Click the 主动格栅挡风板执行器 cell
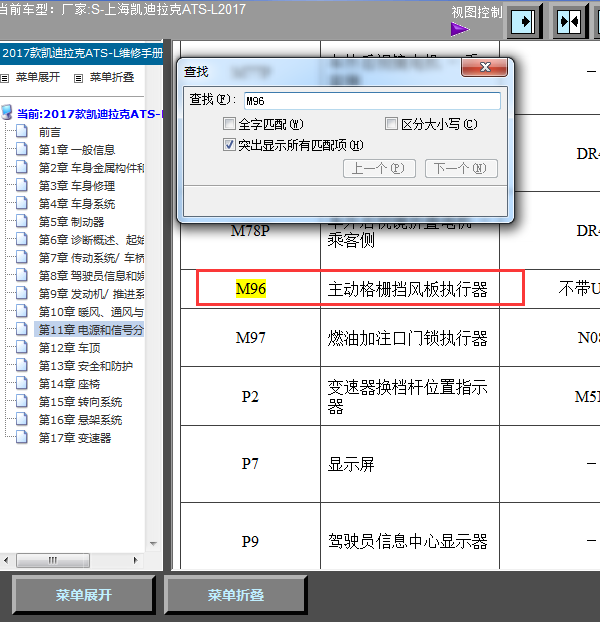 click(x=410, y=289)
